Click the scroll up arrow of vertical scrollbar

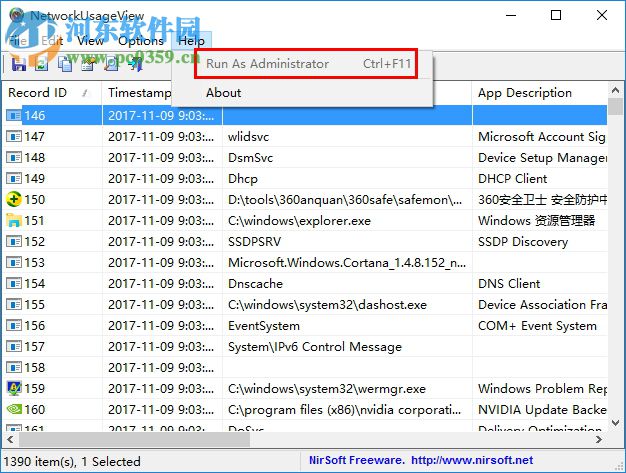tap(615, 91)
